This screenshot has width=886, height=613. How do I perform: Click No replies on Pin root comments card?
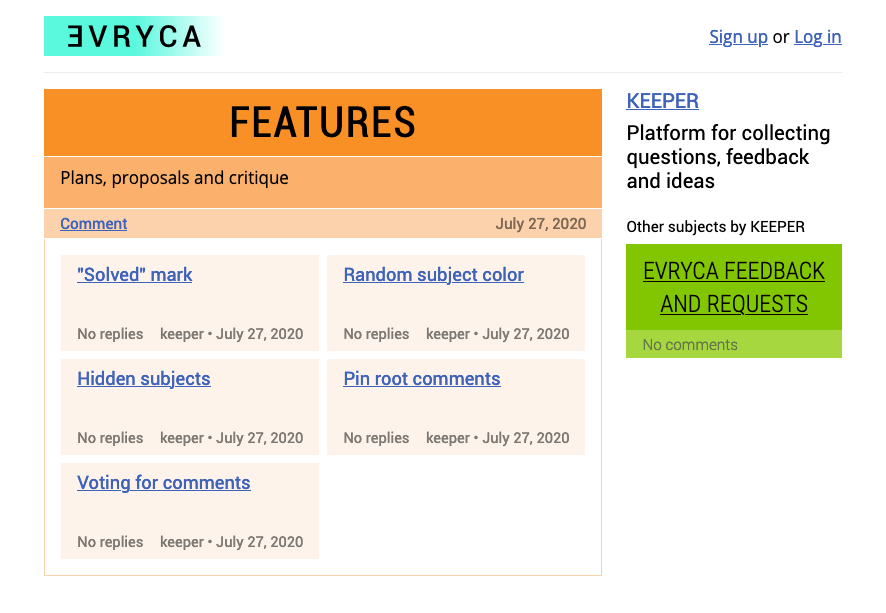tap(376, 438)
